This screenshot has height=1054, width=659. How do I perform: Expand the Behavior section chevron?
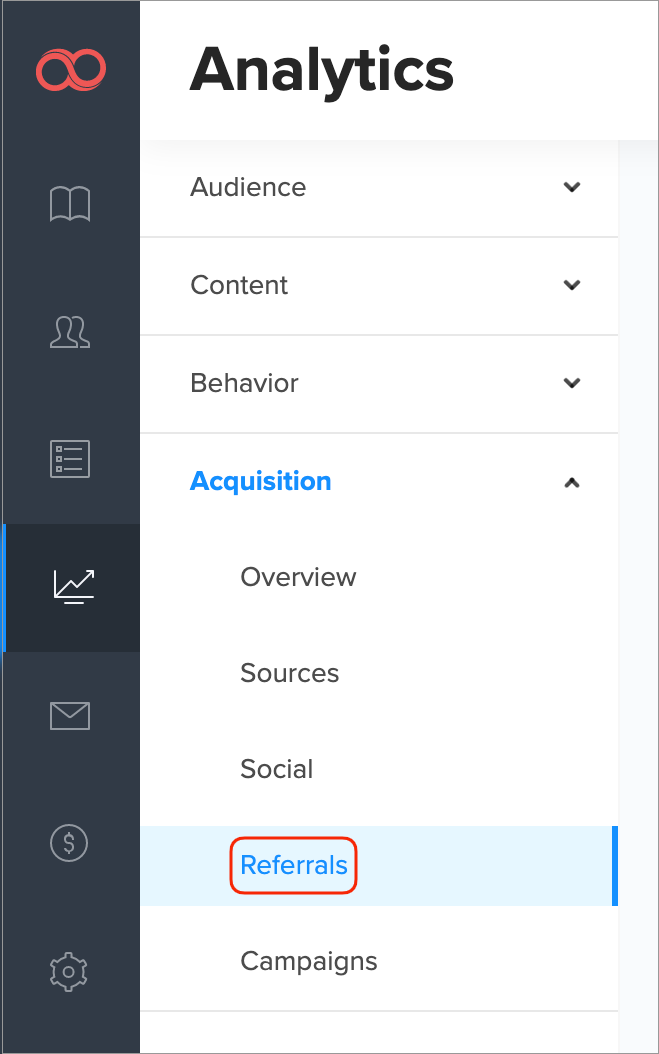click(572, 383)
